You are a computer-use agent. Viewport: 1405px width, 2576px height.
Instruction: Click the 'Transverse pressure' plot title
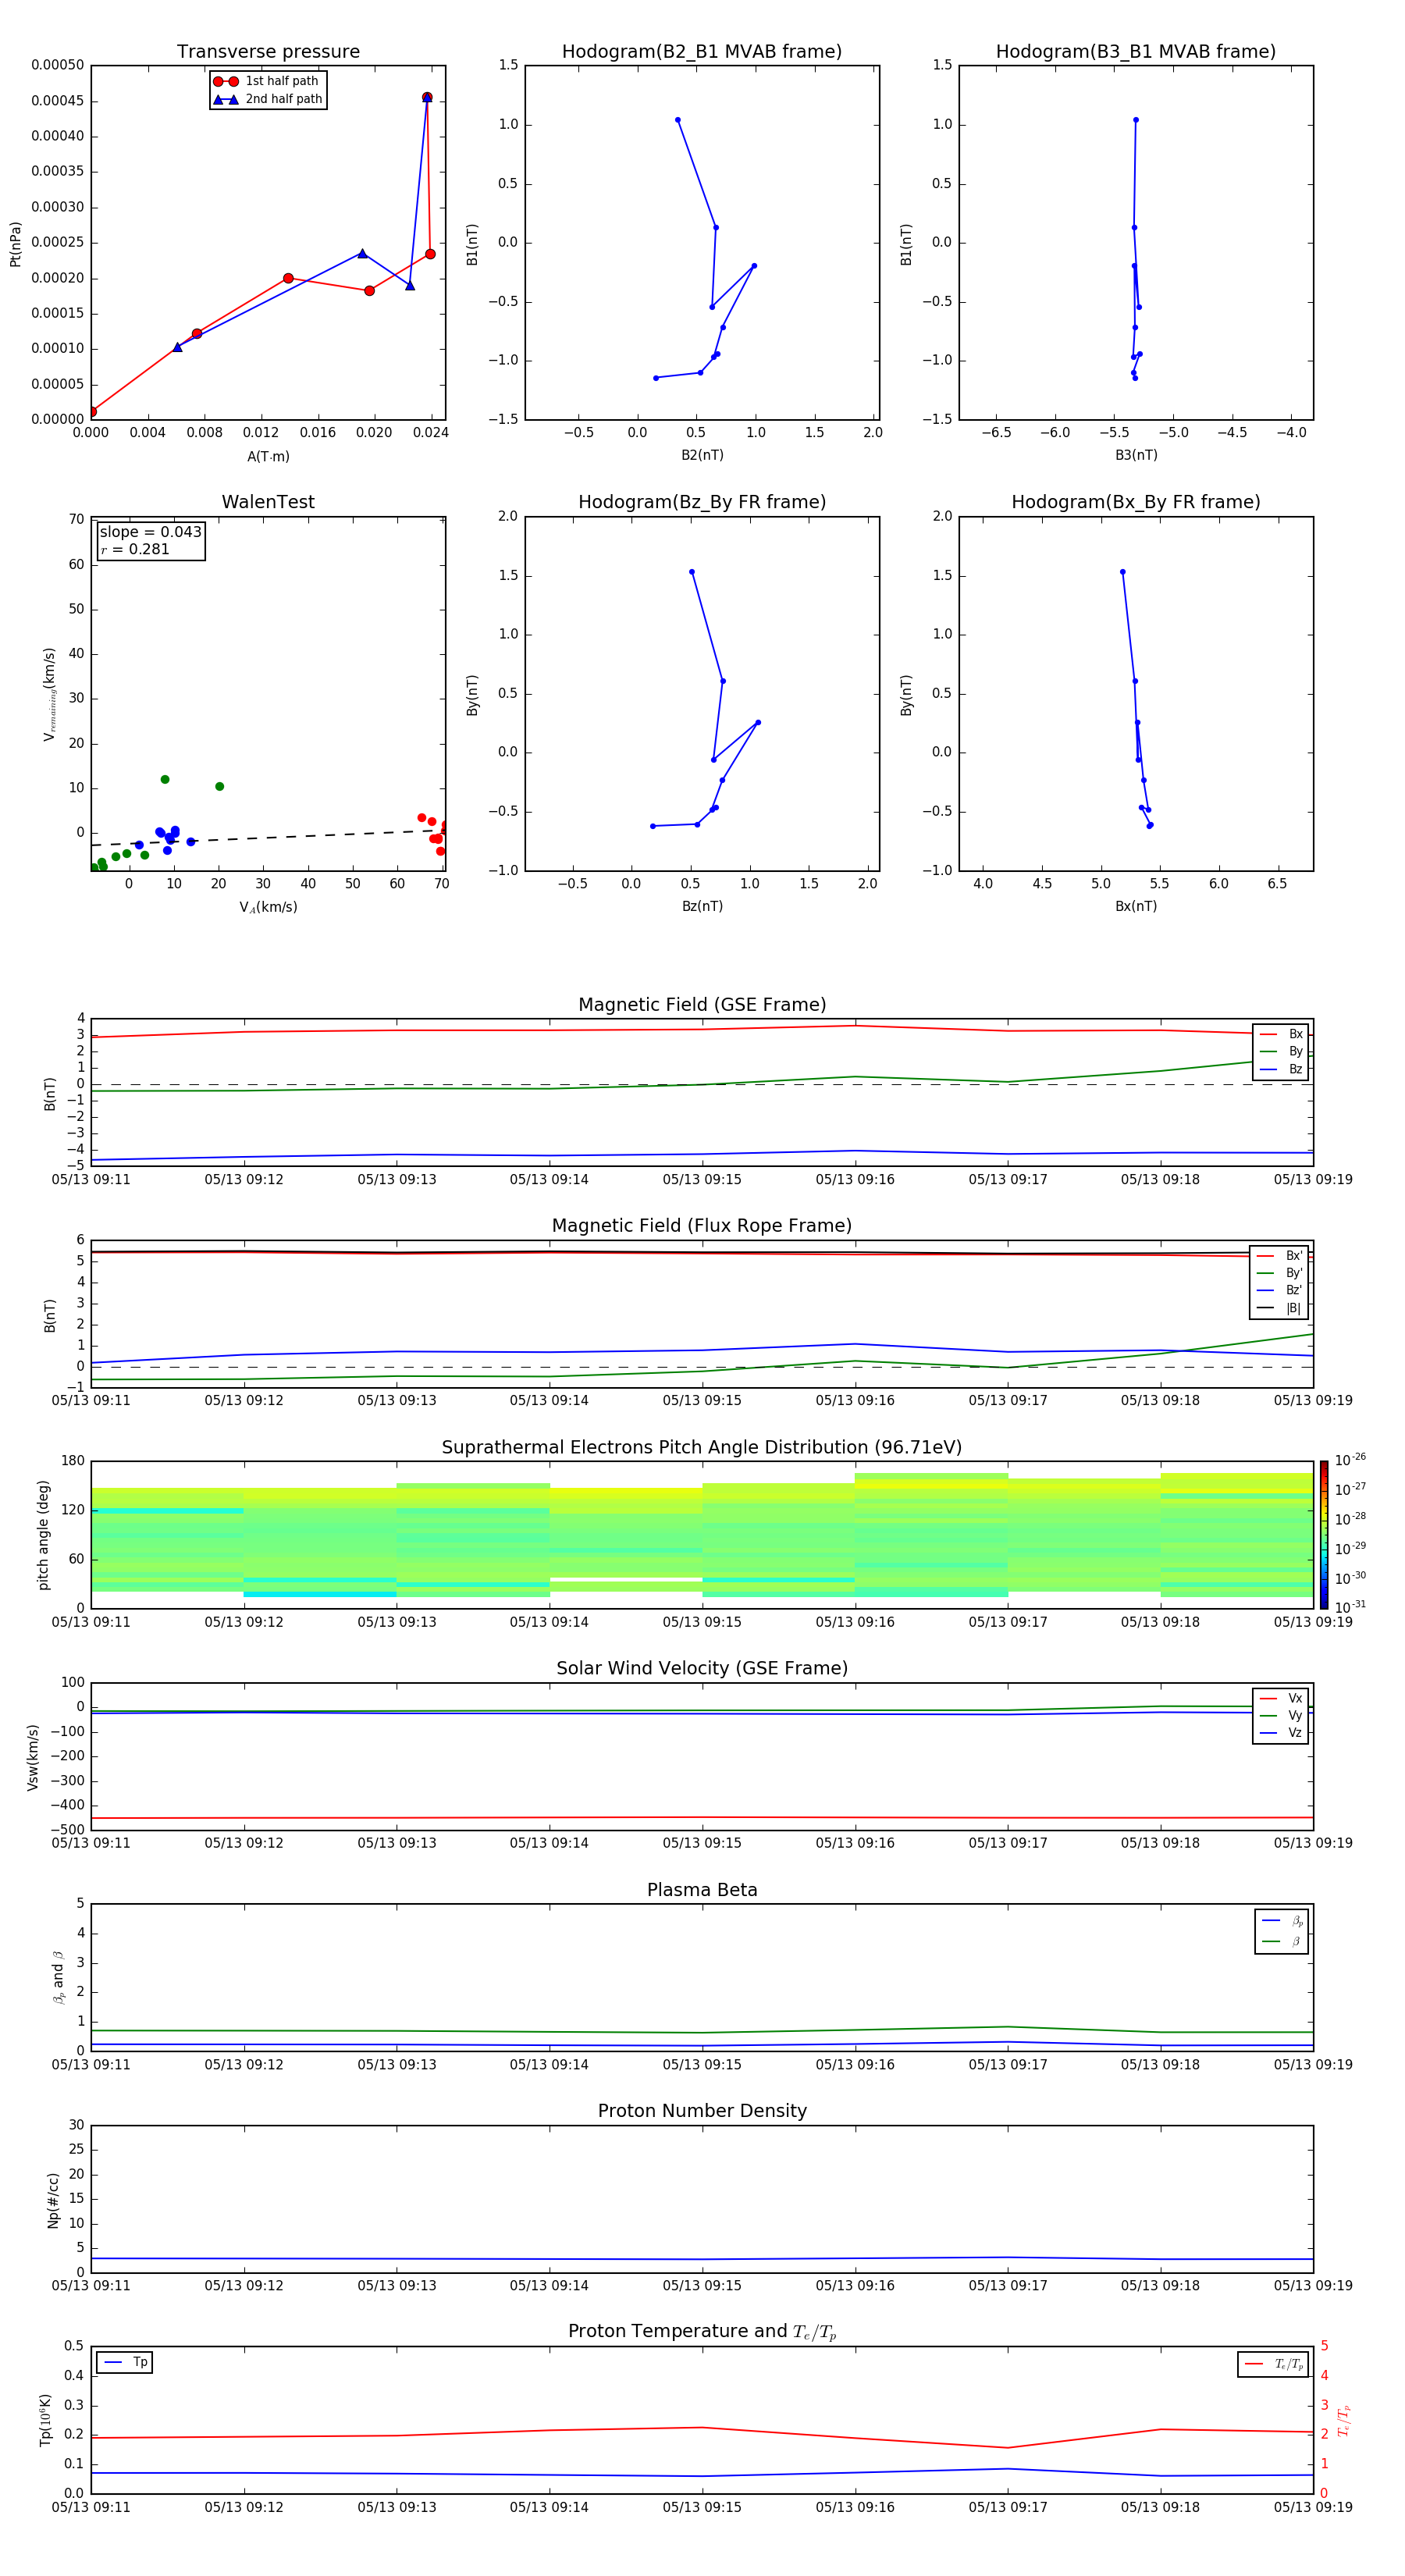pyautogui.click(x=268, y=51)
